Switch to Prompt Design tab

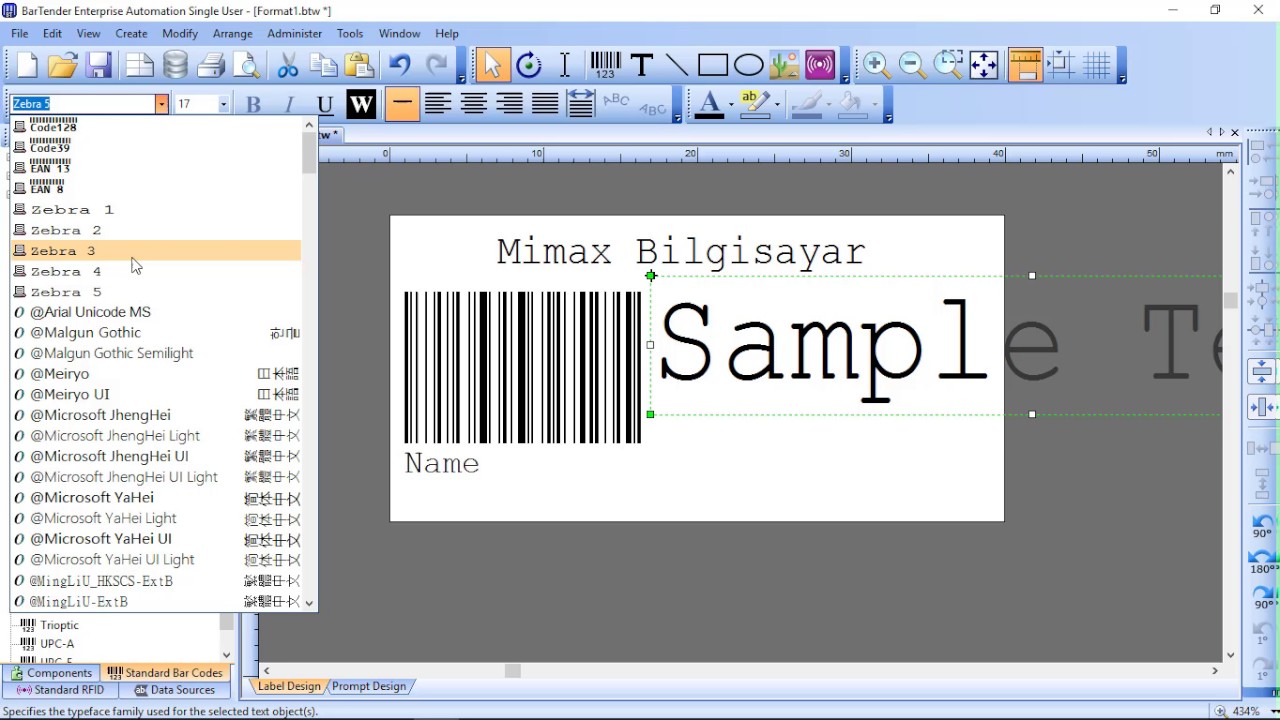(369, 686)
